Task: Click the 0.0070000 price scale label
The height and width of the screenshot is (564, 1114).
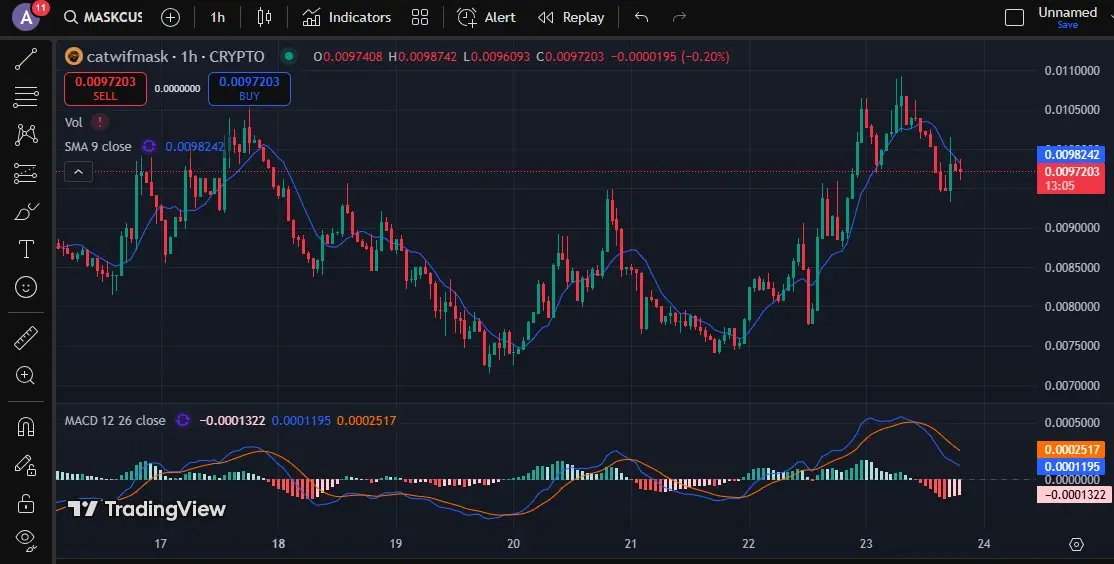Action: click(1072, 386)
